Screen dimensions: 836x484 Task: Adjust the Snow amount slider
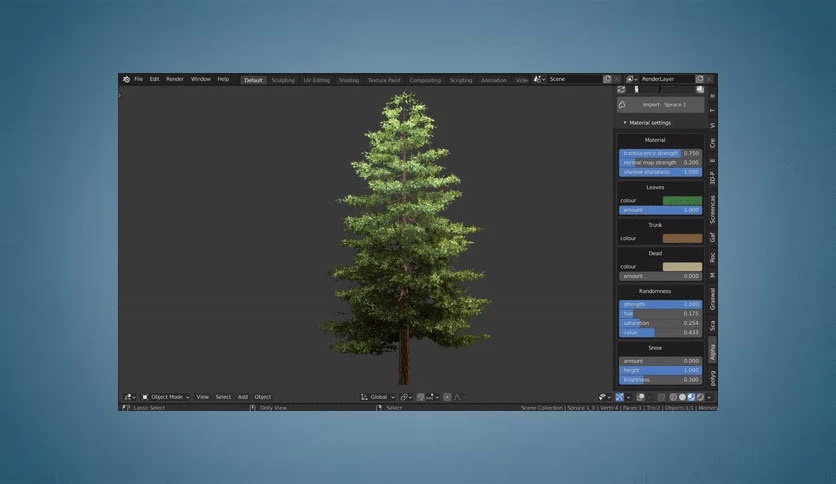point(660,361)
